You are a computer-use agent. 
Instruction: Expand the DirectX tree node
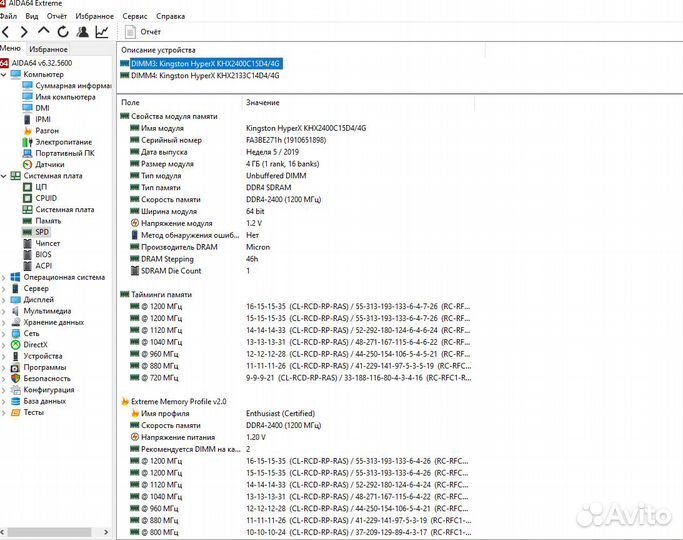tap(3, 345)
